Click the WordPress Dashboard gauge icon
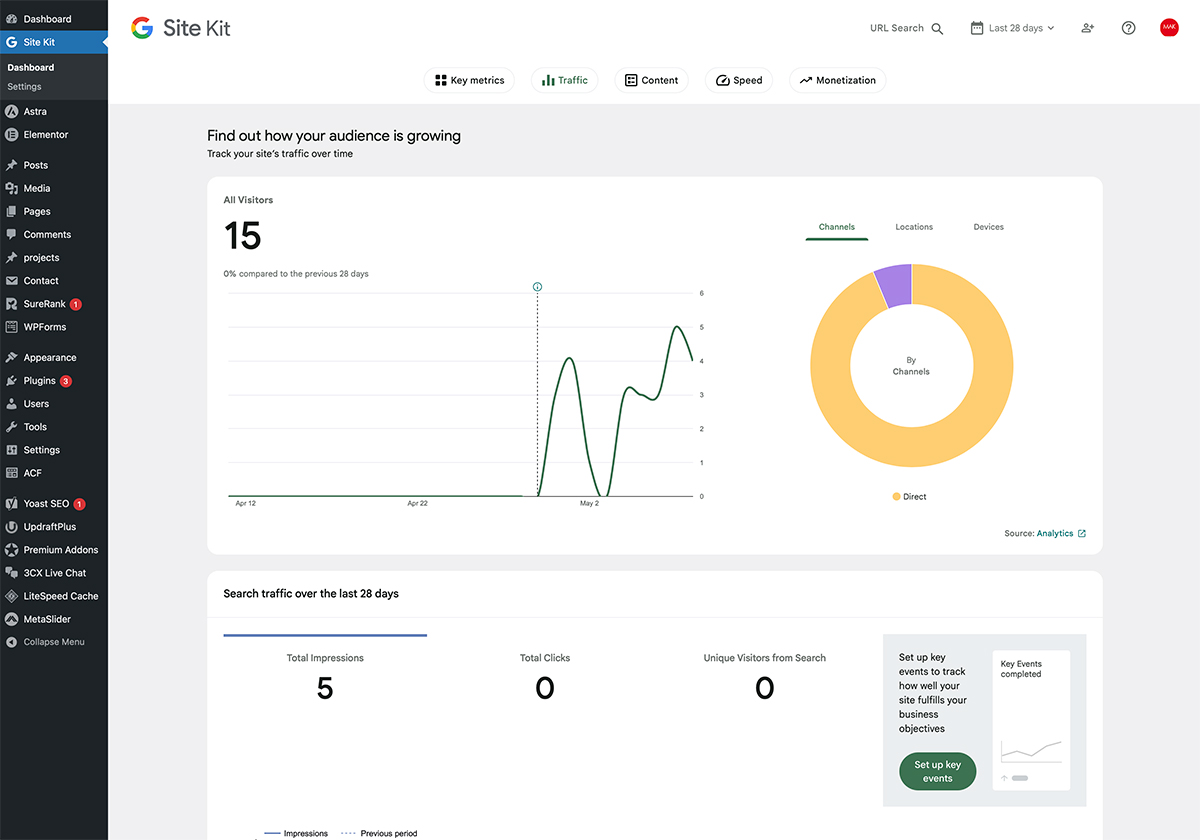This screenshot has height=840, width=1200. (12, 19)
